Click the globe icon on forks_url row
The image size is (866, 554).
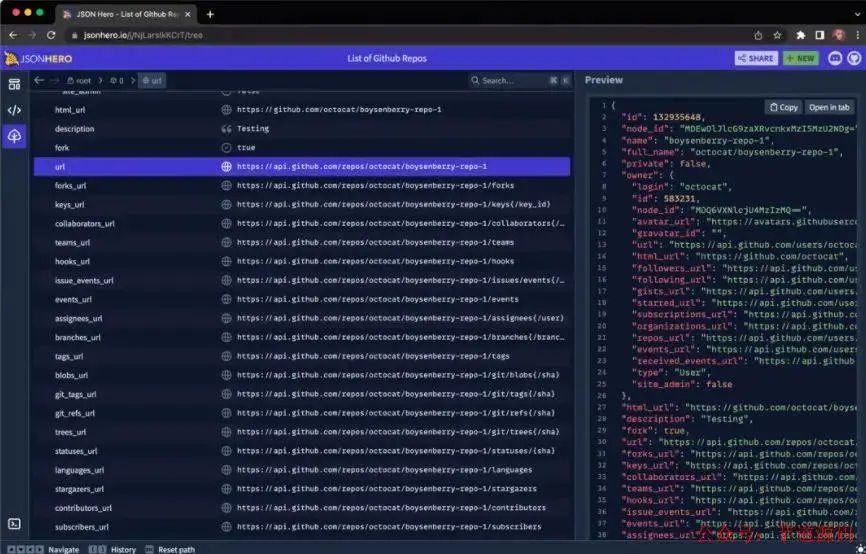point(226,186)
